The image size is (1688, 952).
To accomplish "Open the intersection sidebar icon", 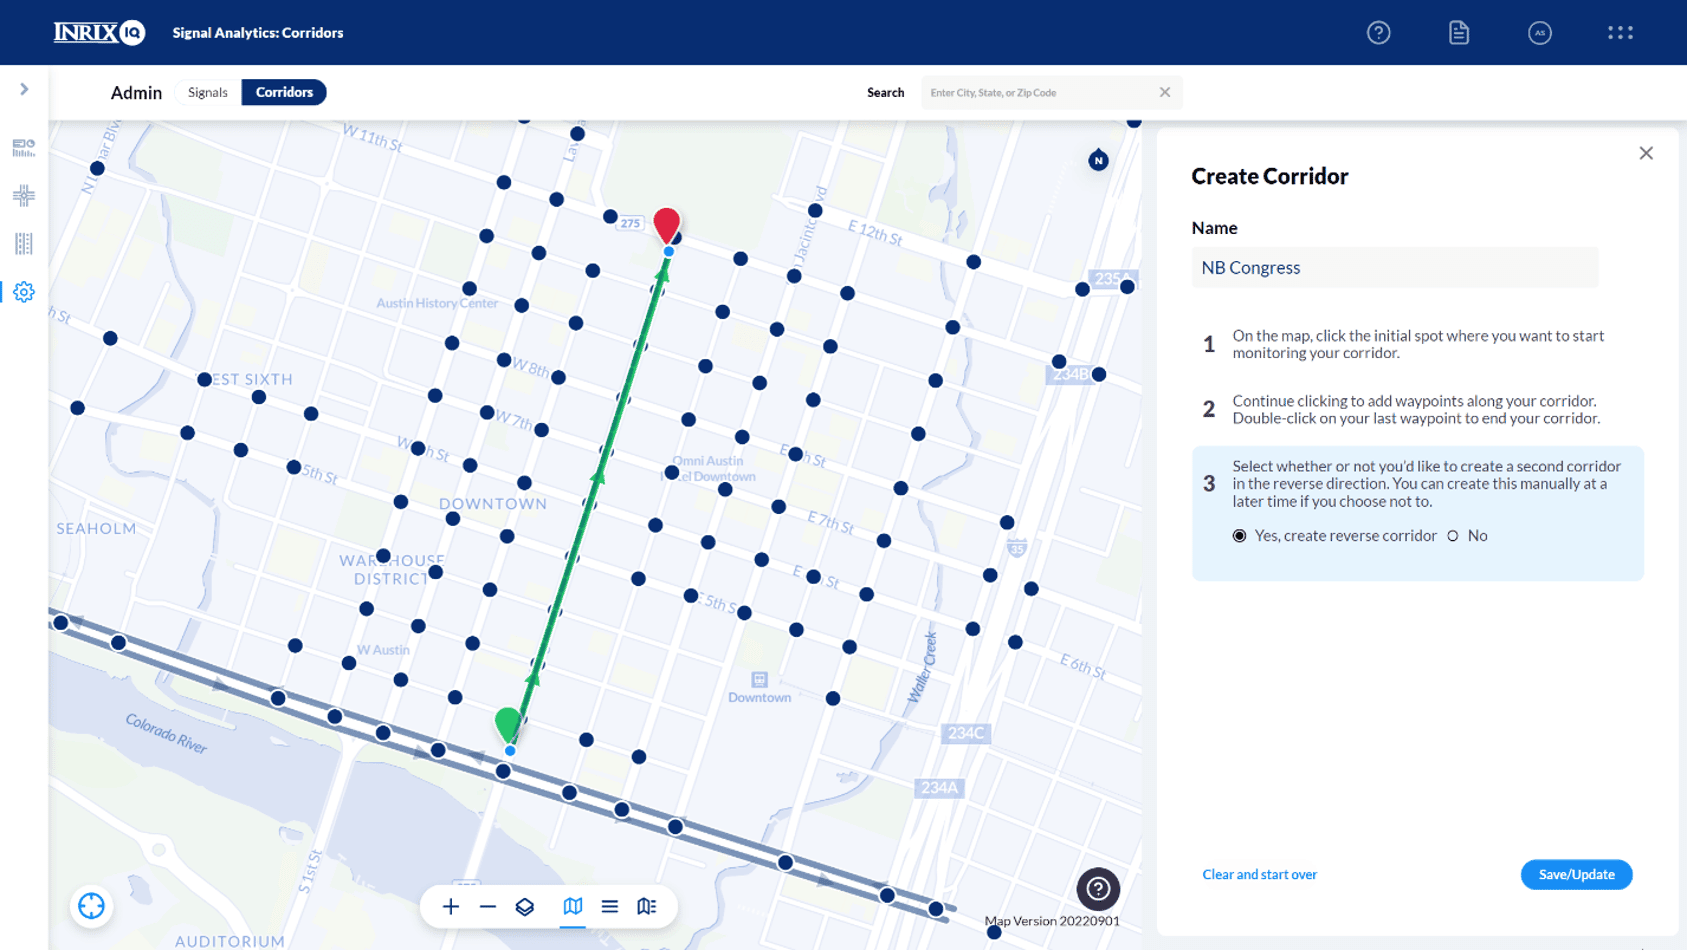I will click(24, 196).
